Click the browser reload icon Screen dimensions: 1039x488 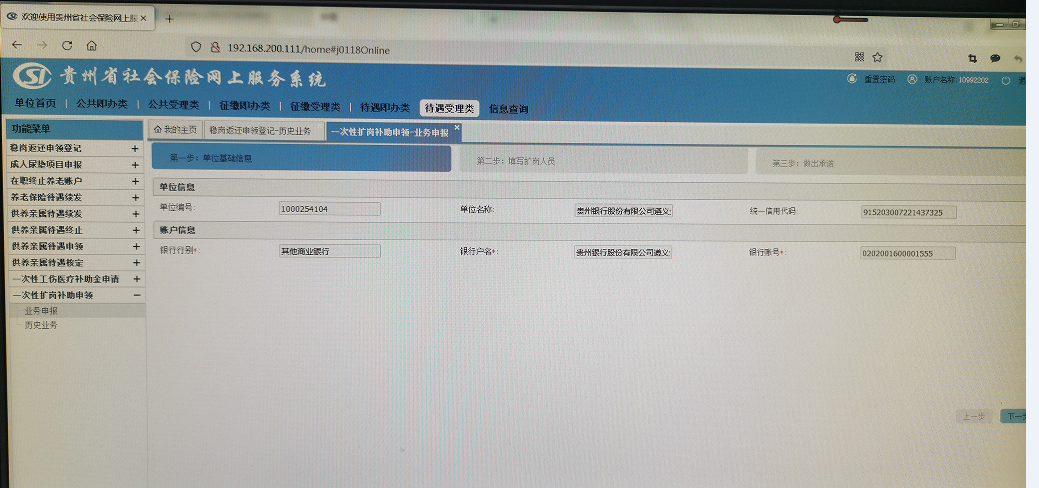point(67,46)
